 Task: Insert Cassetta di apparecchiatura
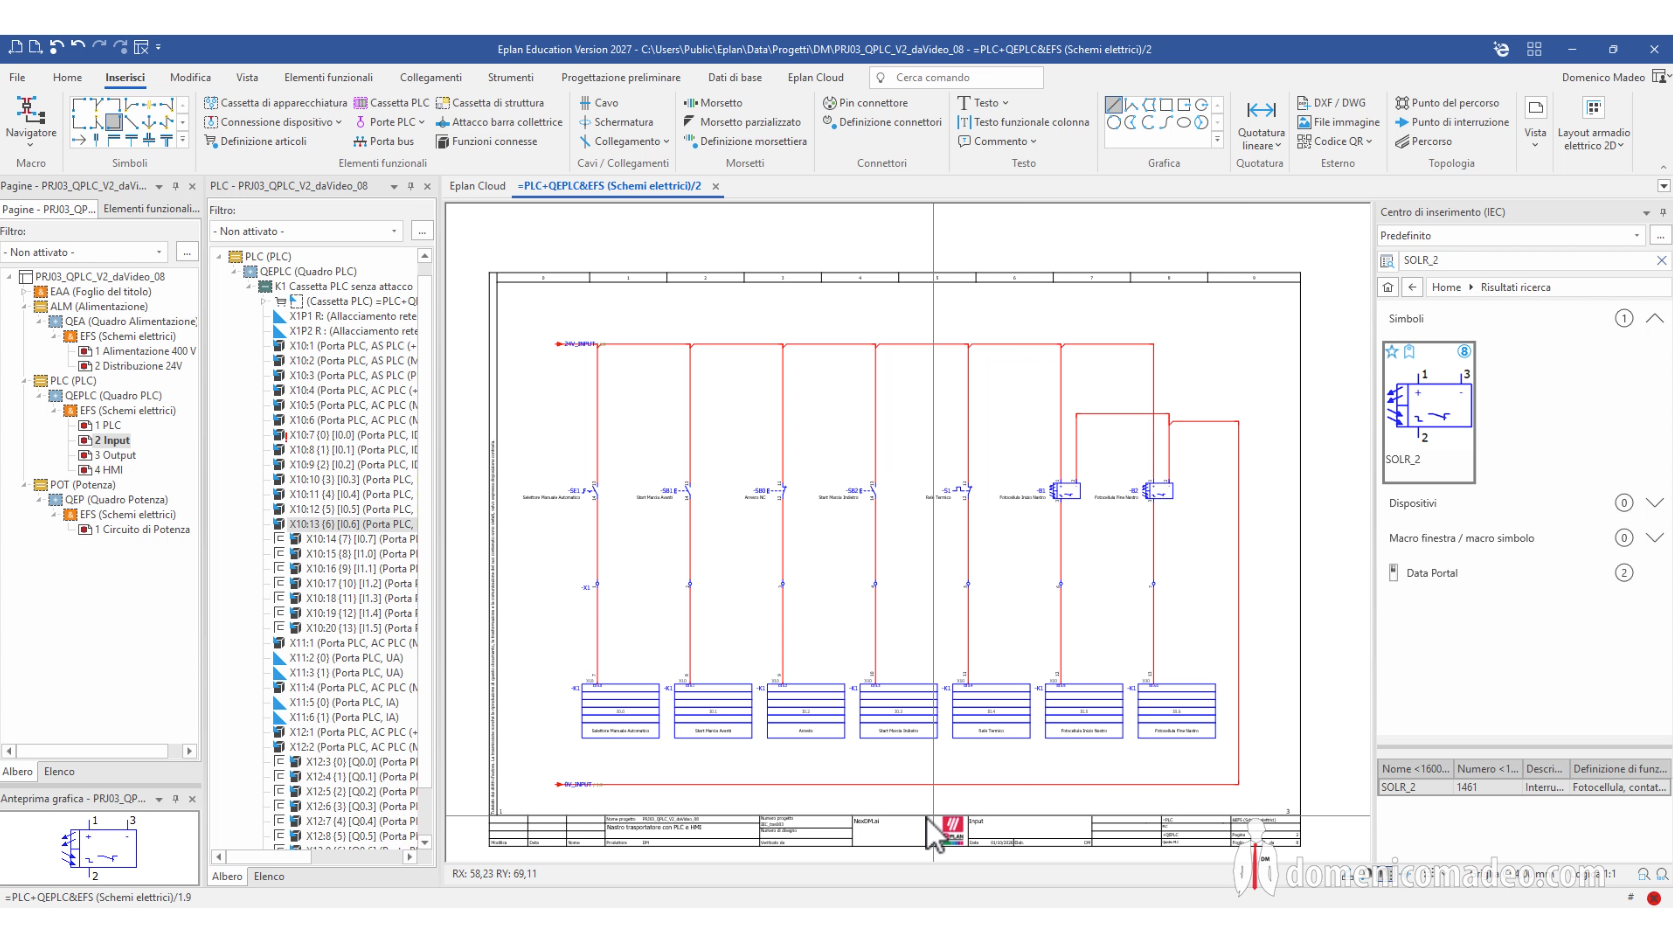276,103
